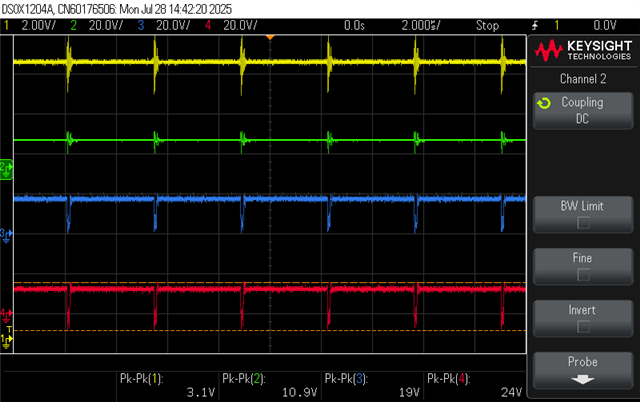Click the 0.0s delay value

click(354, 26)
